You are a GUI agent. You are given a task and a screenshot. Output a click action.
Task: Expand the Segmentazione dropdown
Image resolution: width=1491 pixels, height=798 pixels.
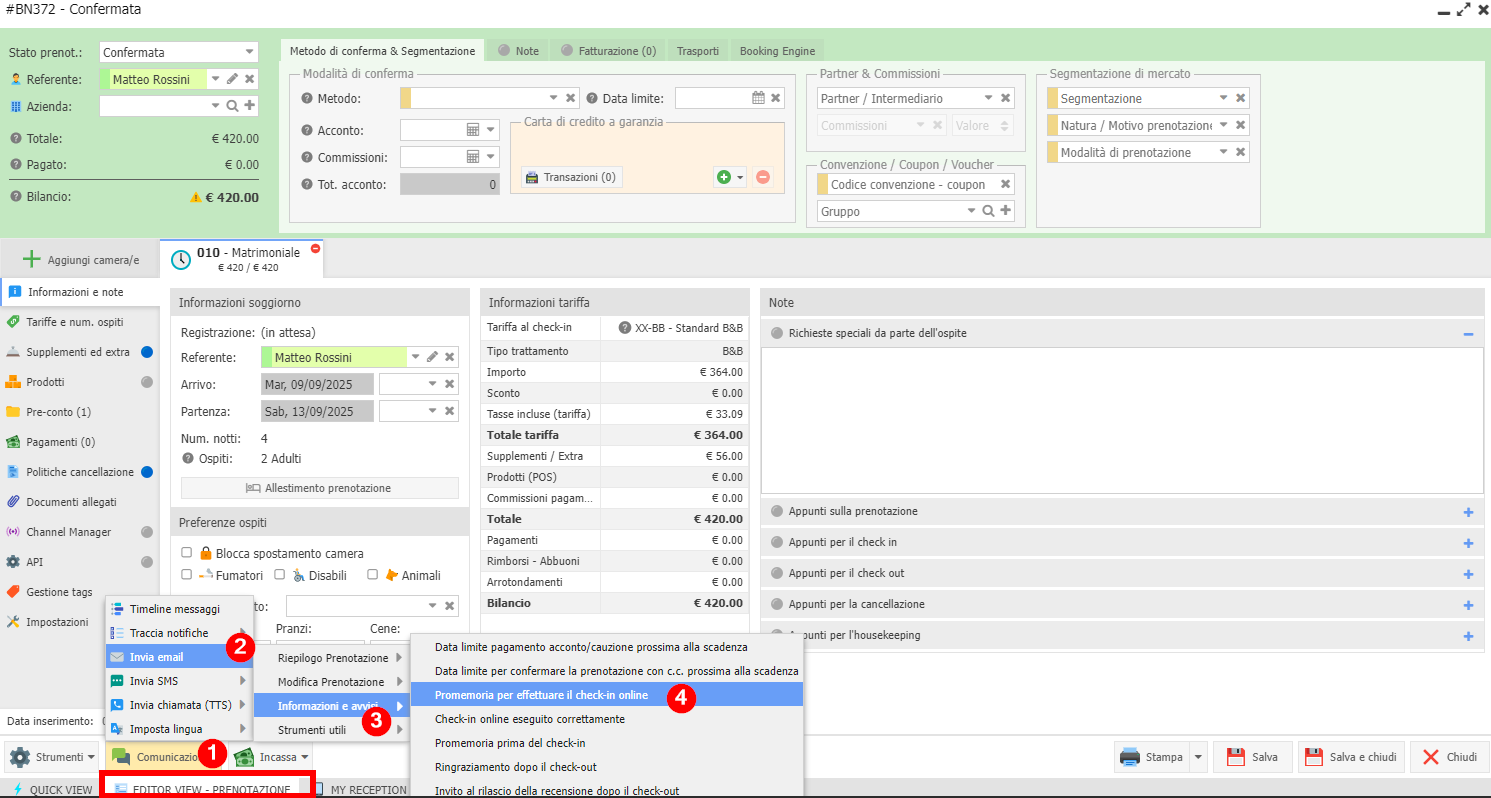point(1223,98)
